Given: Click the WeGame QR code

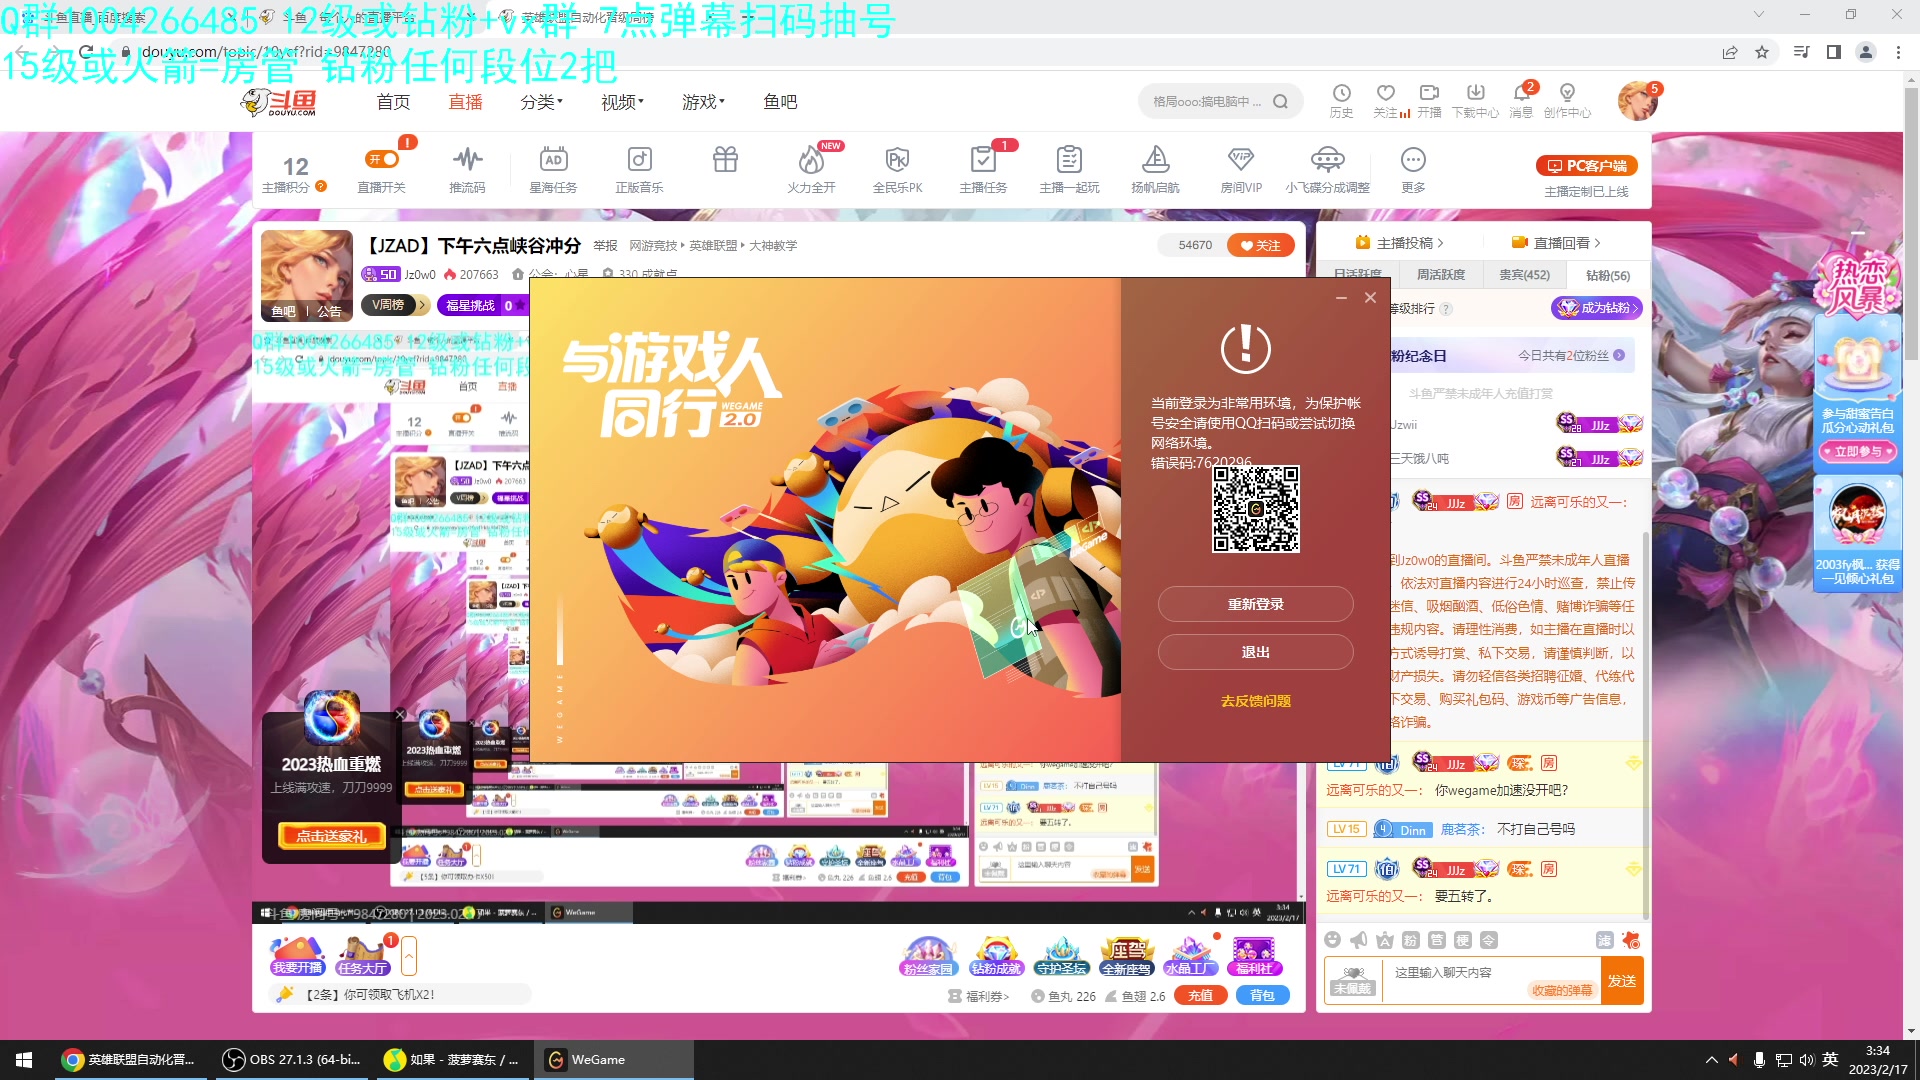Looking at the screenshot, I should point(1256,509).
